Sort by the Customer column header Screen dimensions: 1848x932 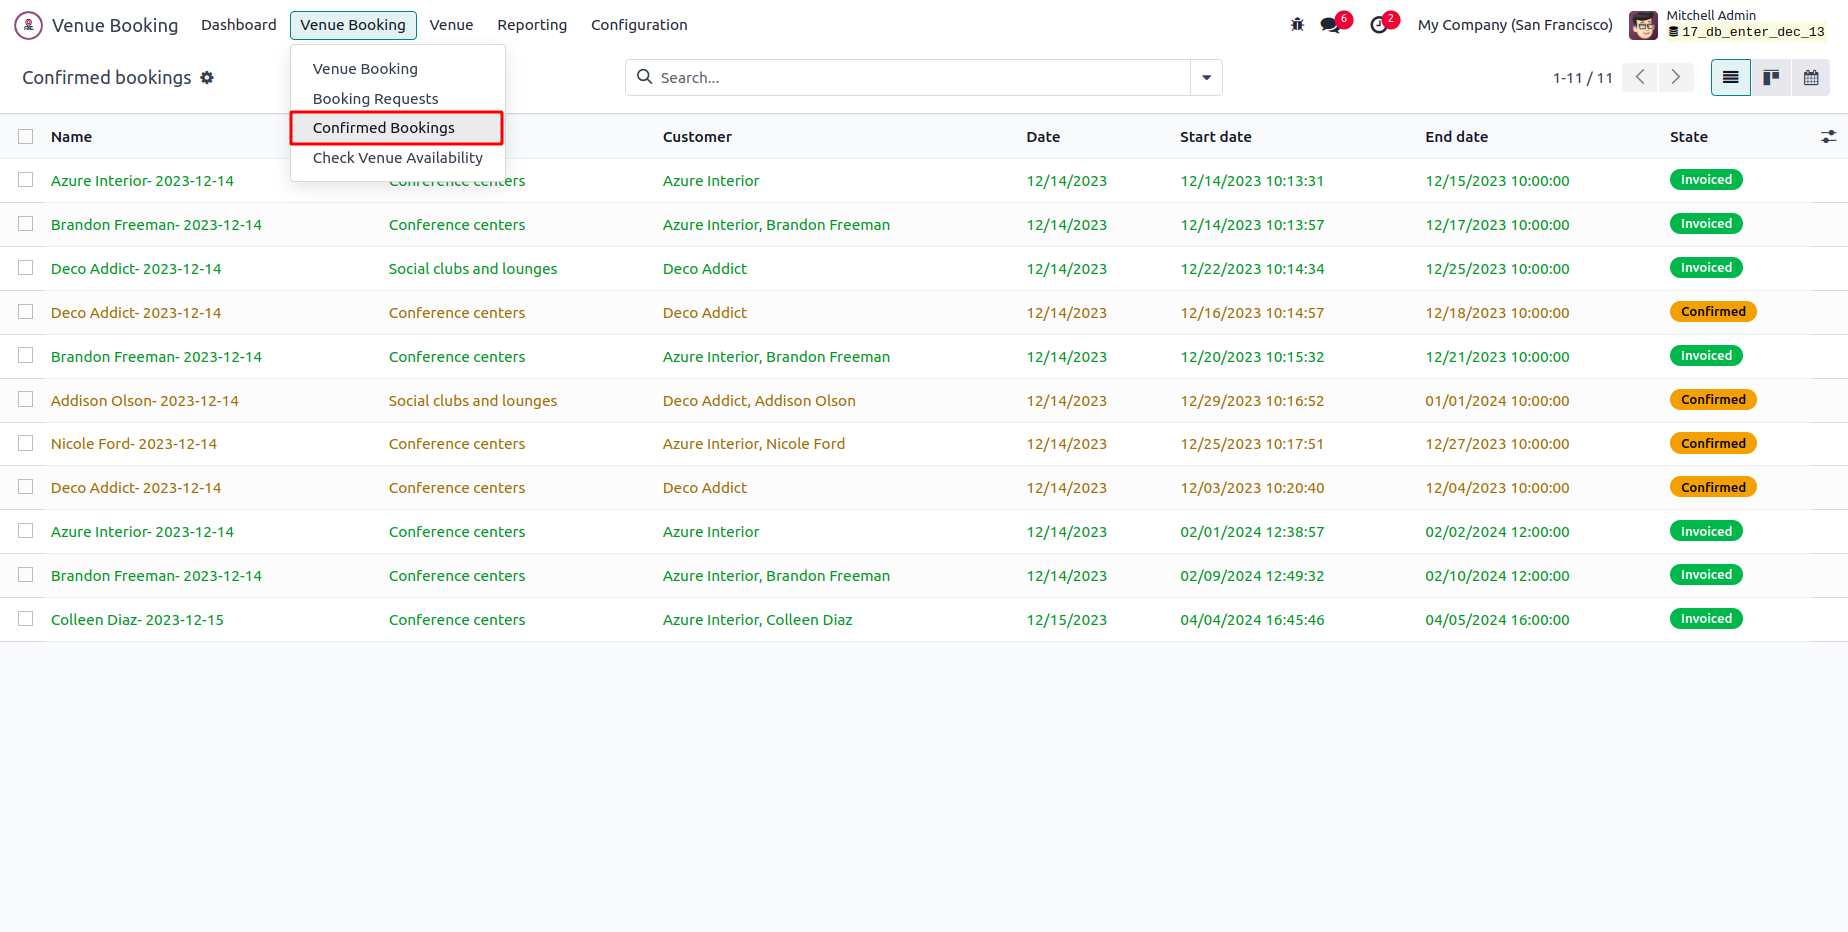697,137
